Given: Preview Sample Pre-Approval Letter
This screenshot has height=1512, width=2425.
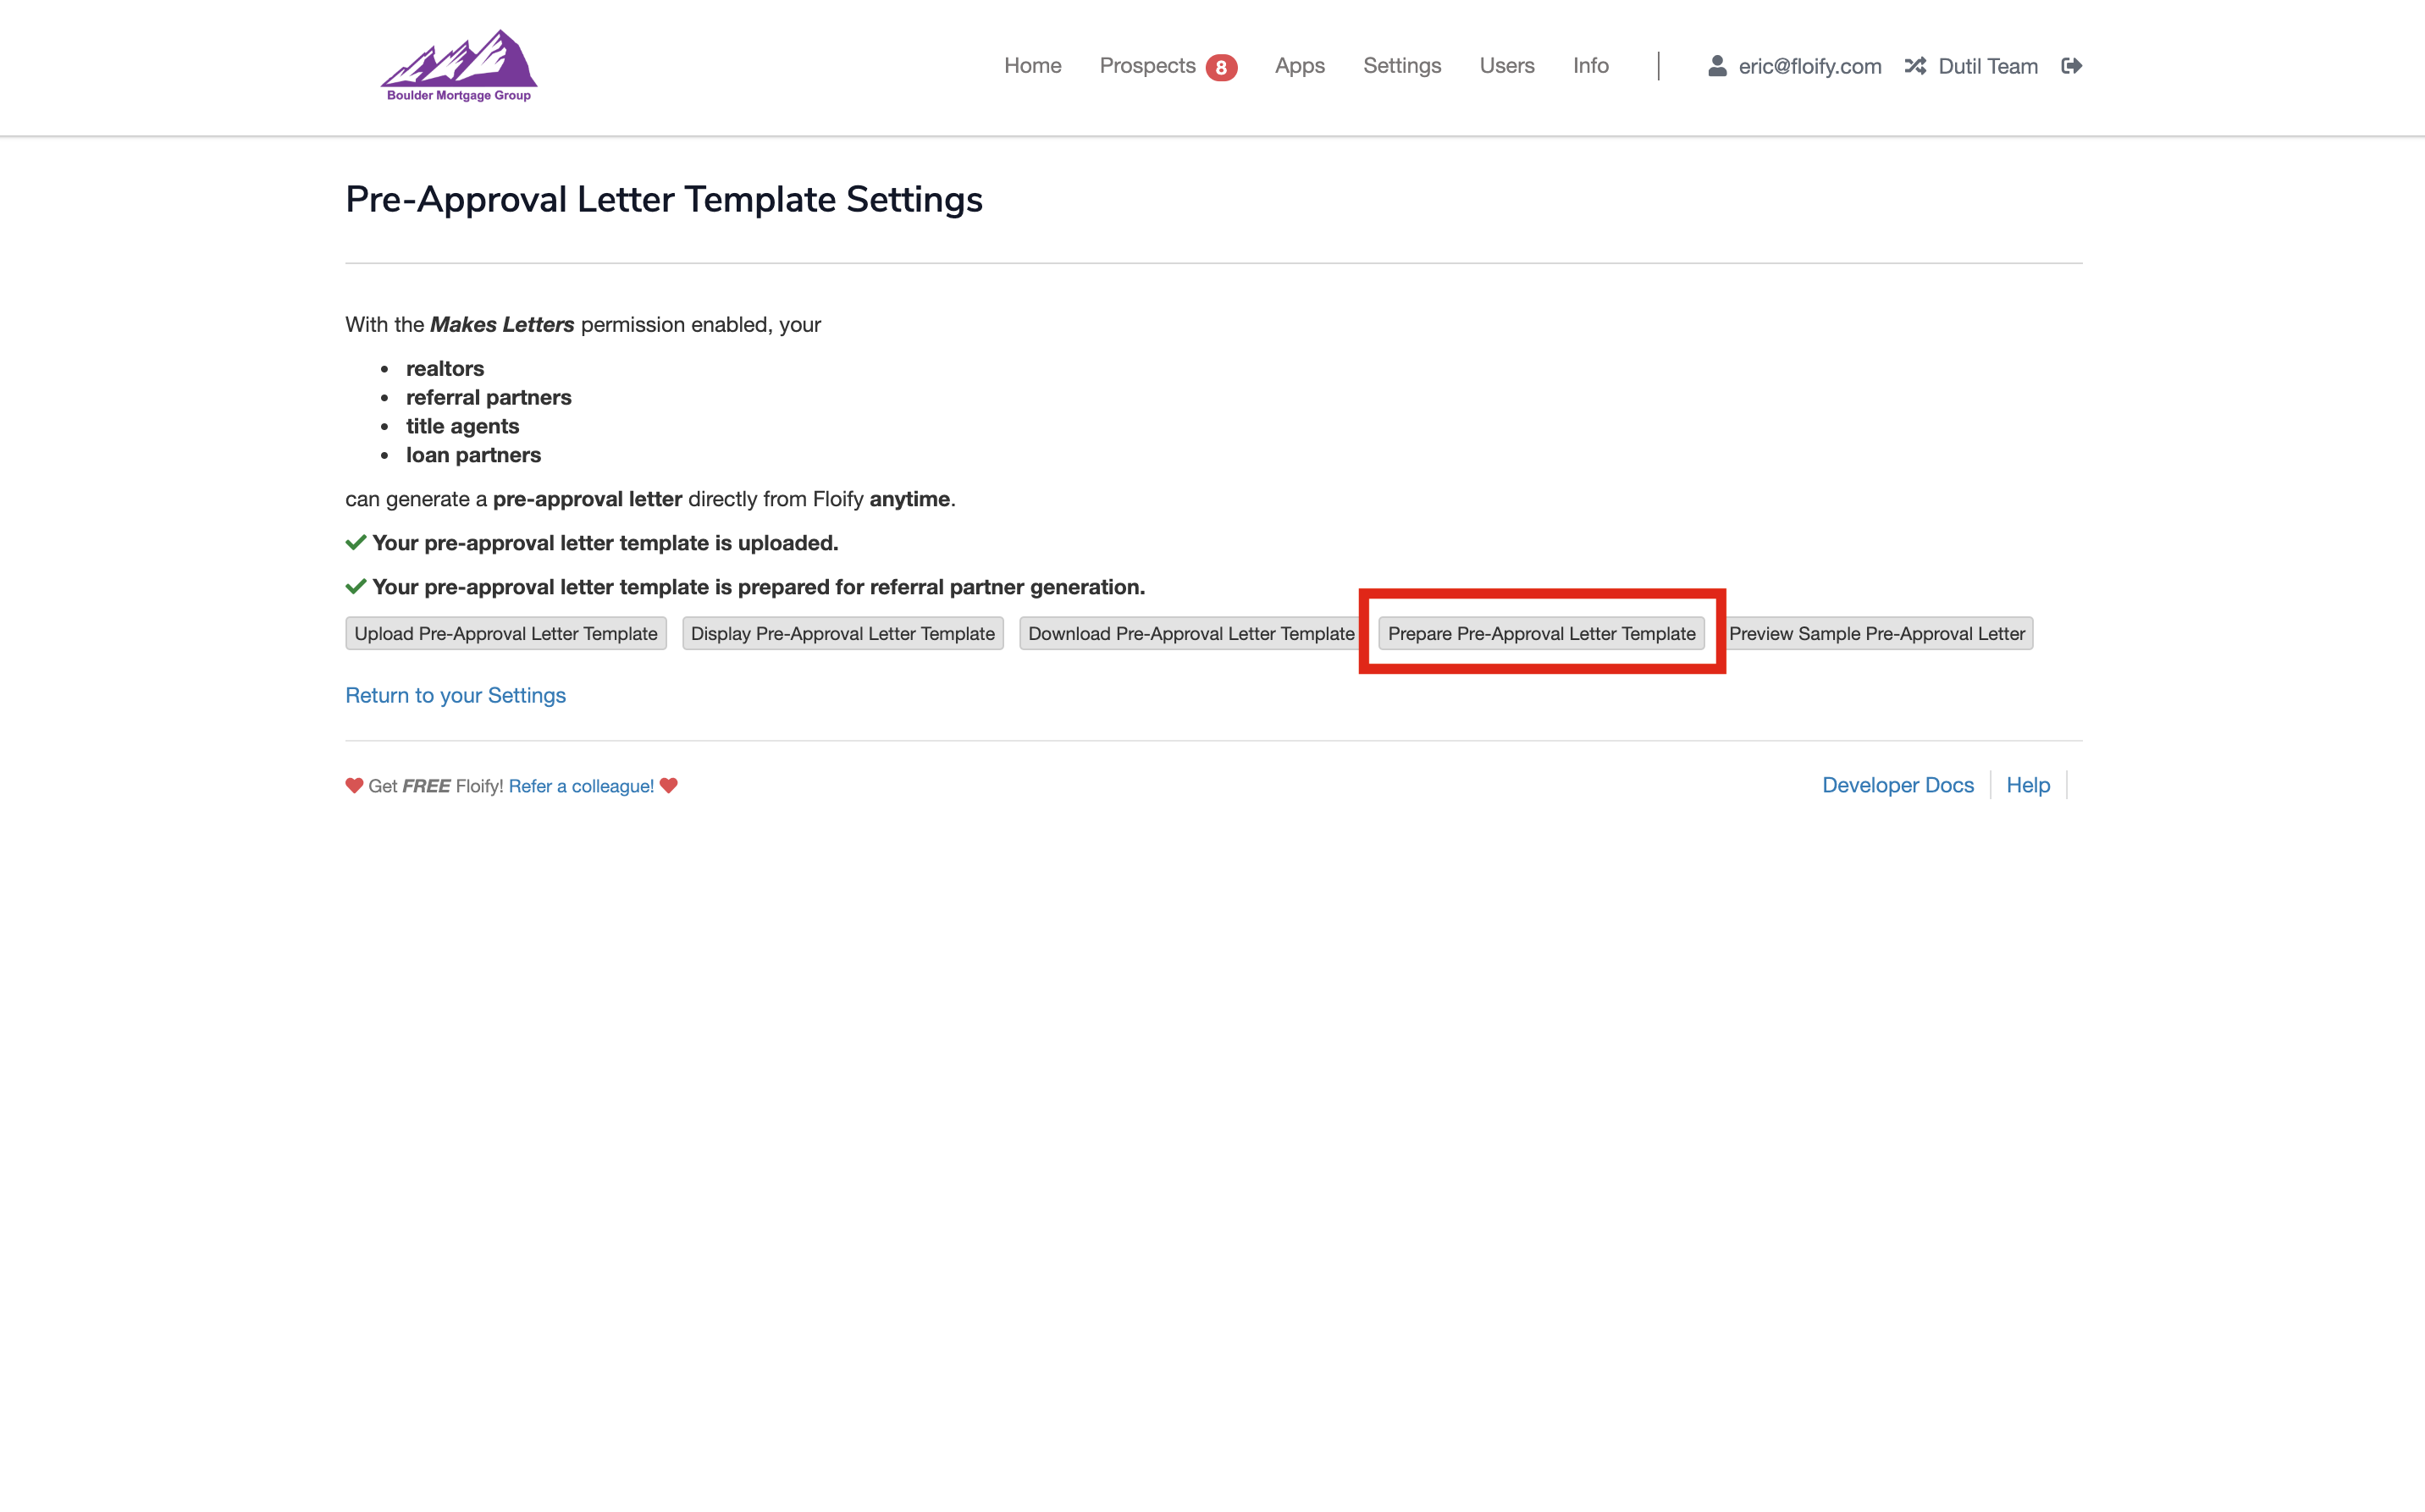Looking at the screenshot, I should coord(1876,633).
